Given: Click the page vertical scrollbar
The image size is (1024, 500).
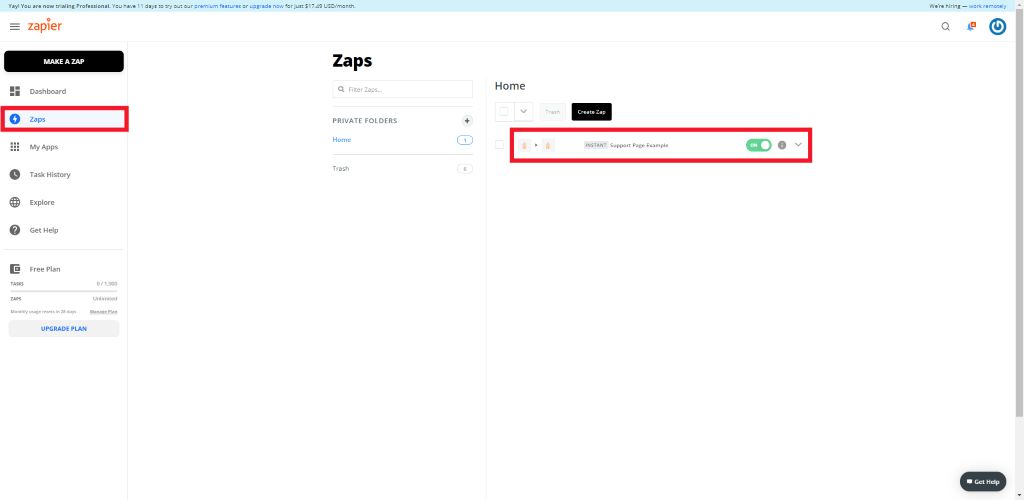Looking at the screenshot, I should (1019, 215).
